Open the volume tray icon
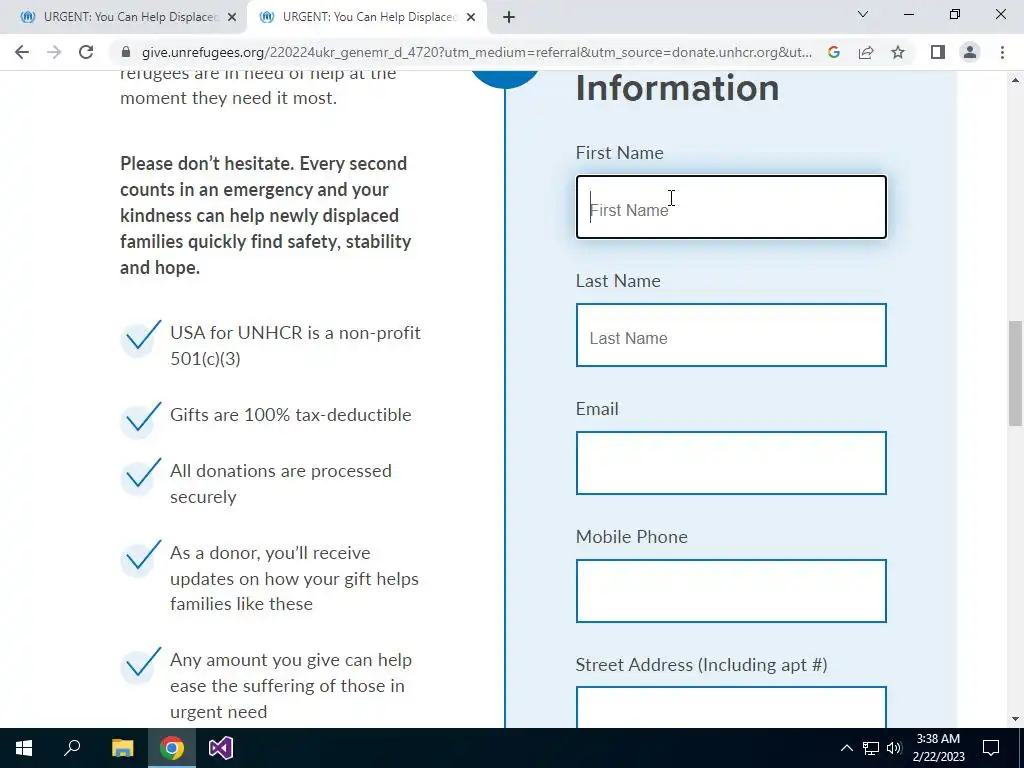The image size is (1024, 768). pos(895,748)
